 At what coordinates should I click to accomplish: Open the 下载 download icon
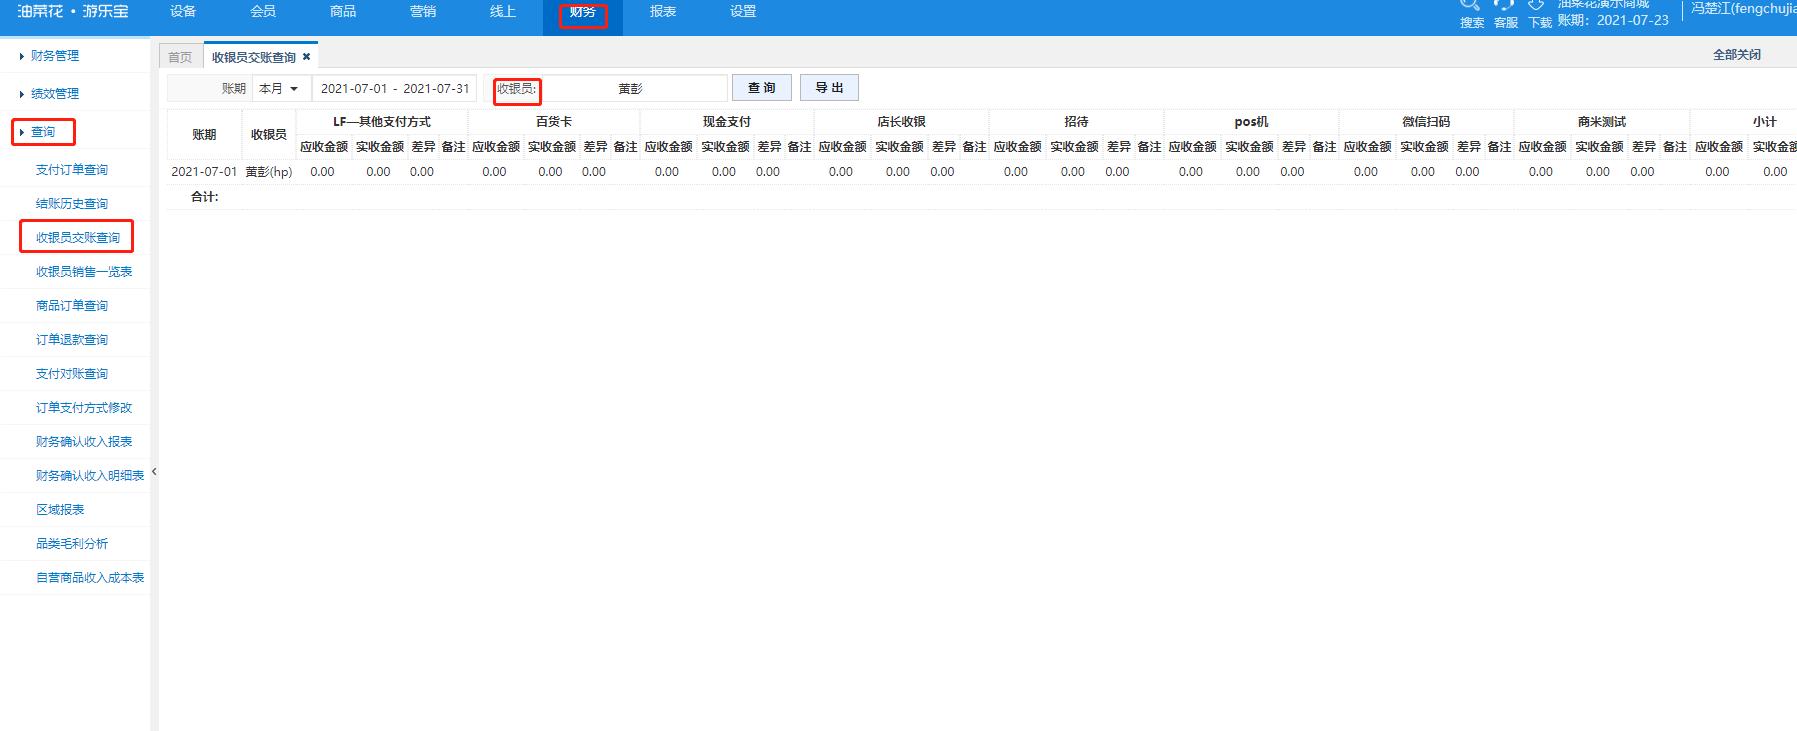[x=1539, y=13]
